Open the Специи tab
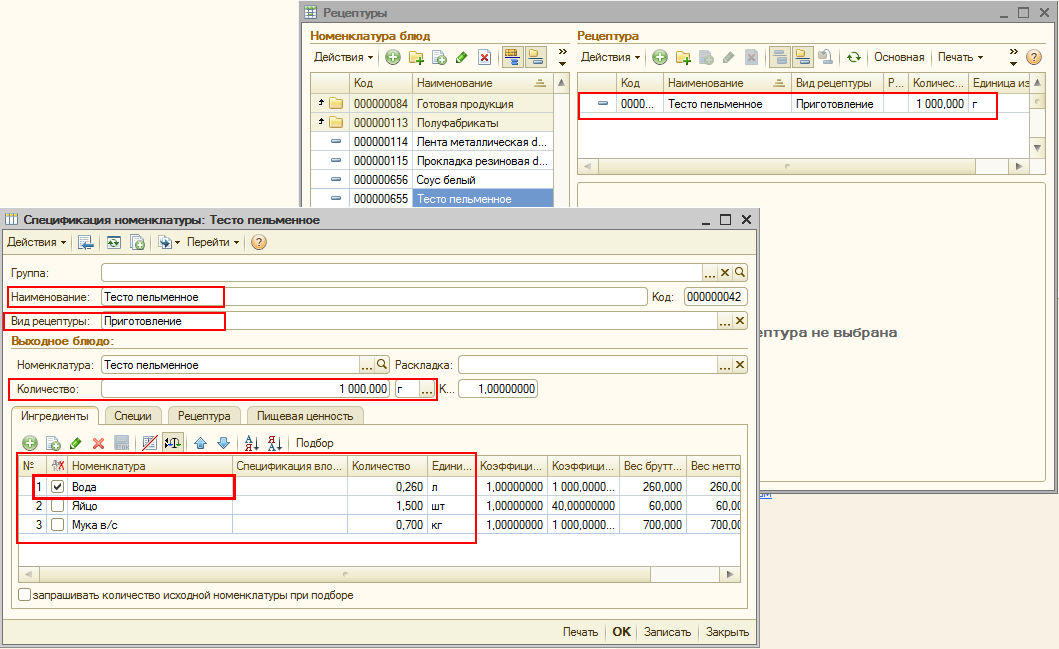Image resolution: width=1059 pixels, height=649 pixels. [x=133, y=416]
